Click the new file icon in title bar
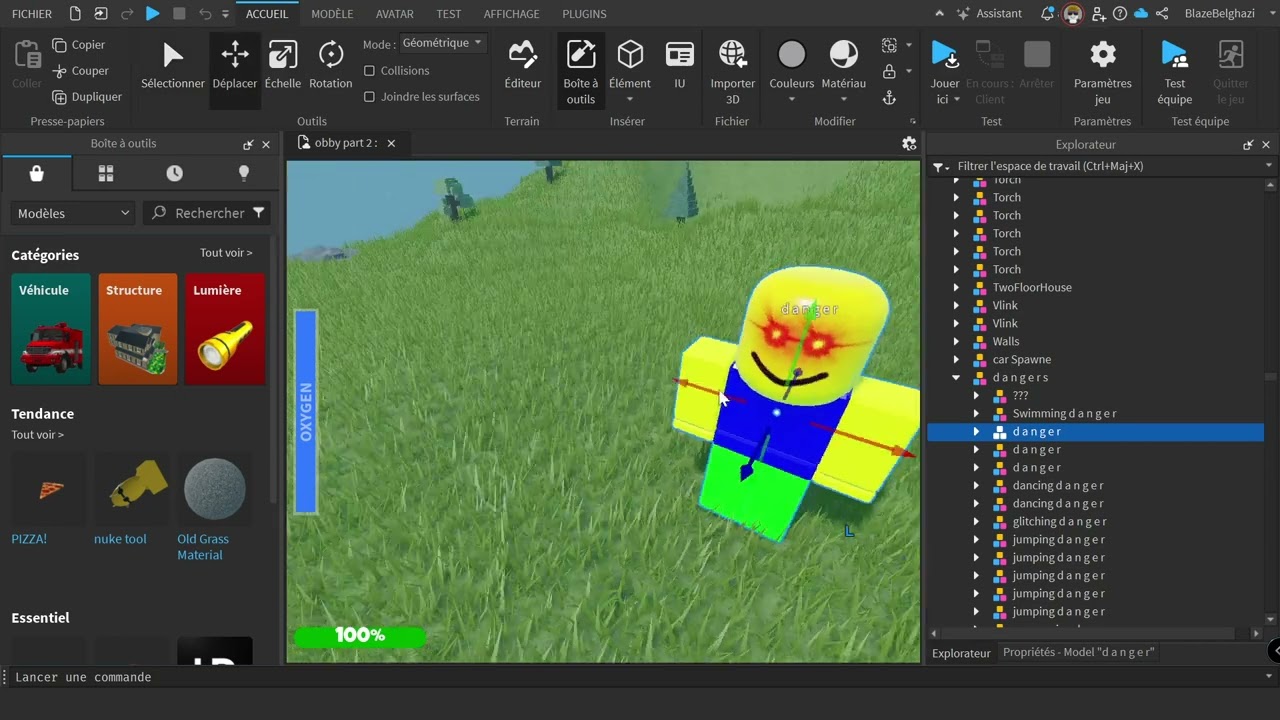 tap(75, 14)
